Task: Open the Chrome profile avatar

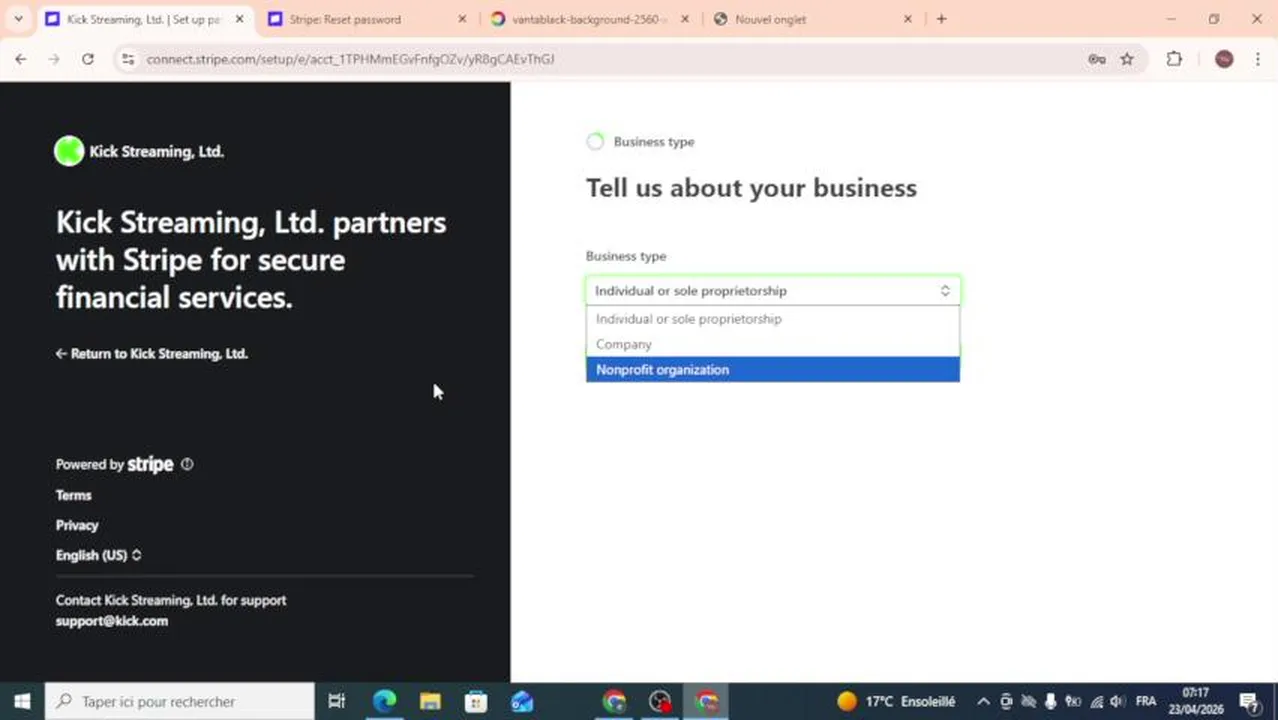Action: pos(1224,59)
